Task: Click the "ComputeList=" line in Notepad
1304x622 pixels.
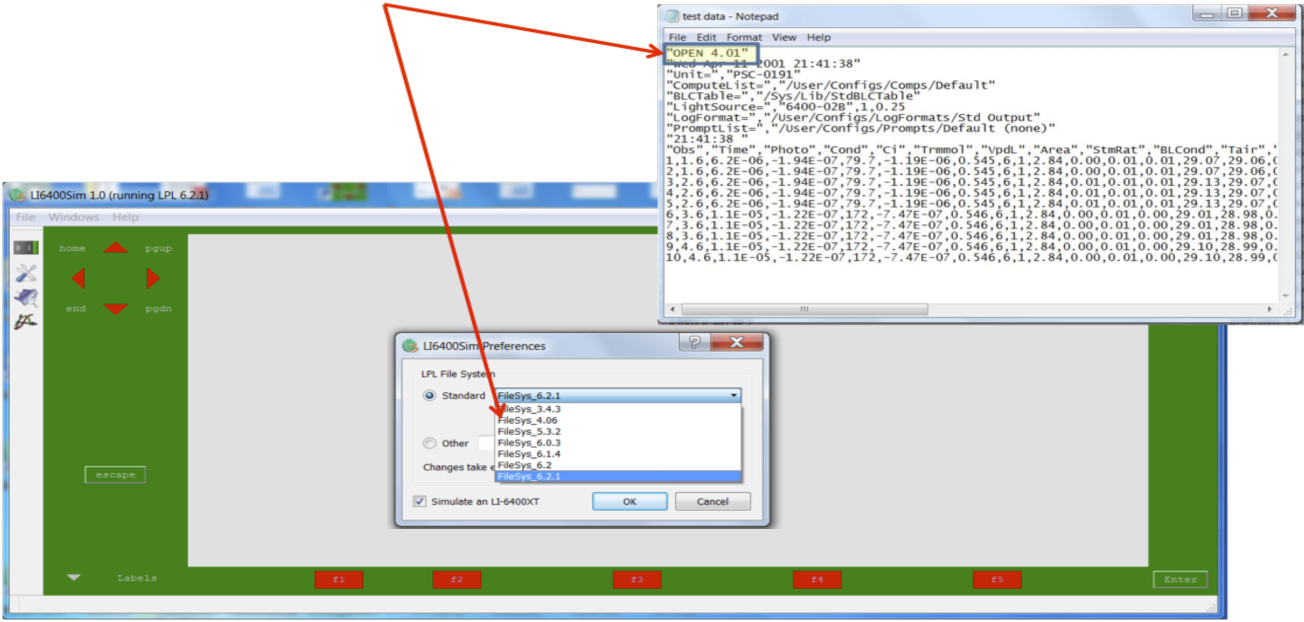Action: [x=831, y=85]
